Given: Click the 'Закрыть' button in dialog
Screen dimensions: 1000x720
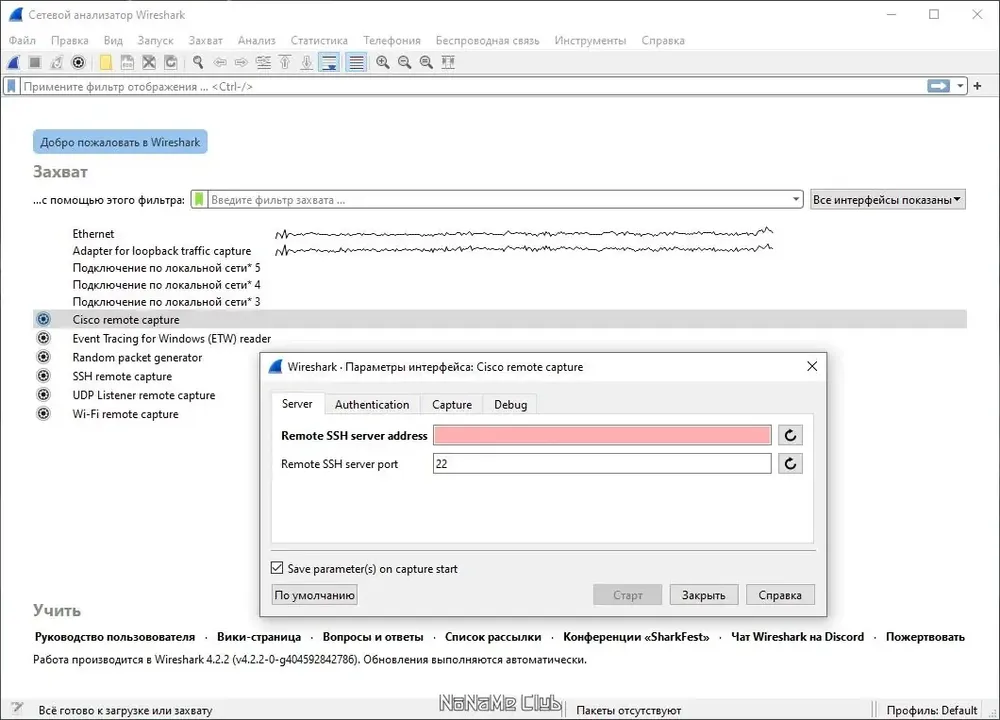Looking at the screenshot, I should coord(703,595).
